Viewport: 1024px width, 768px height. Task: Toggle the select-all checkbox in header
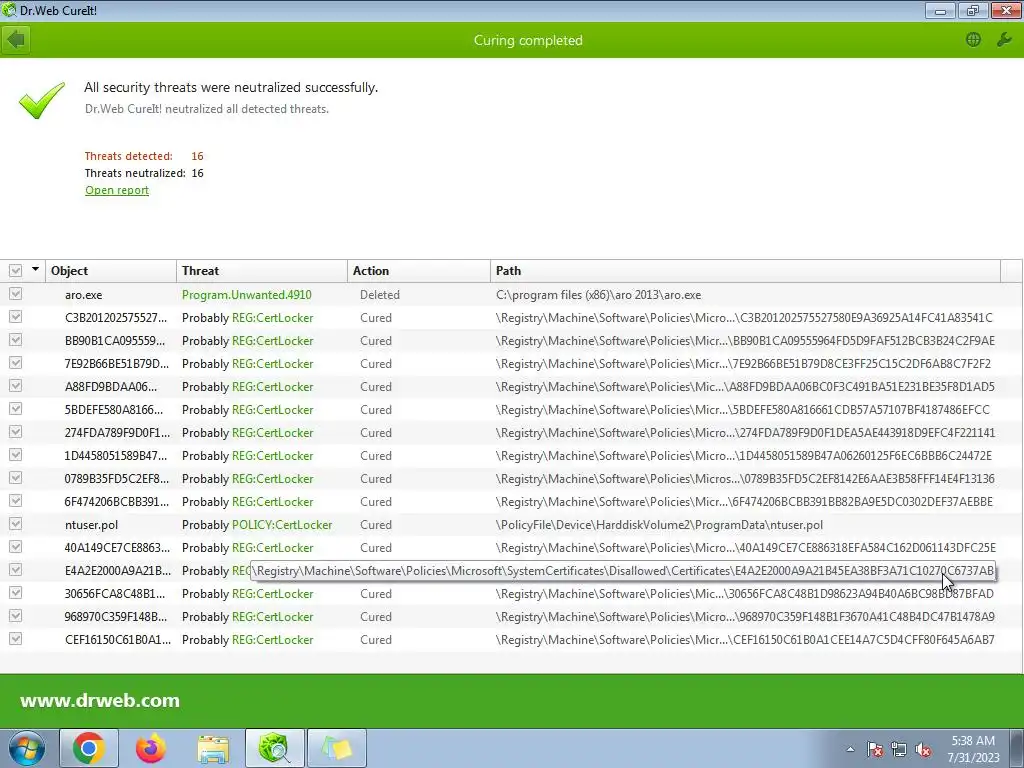click(16, 270)
